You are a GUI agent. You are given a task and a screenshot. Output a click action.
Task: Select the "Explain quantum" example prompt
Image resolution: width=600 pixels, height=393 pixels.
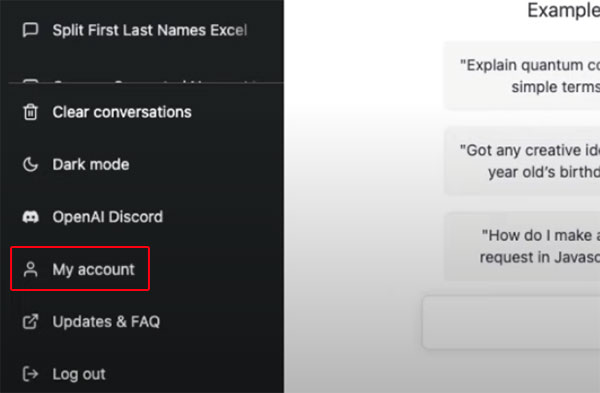(x=522, y=76)
